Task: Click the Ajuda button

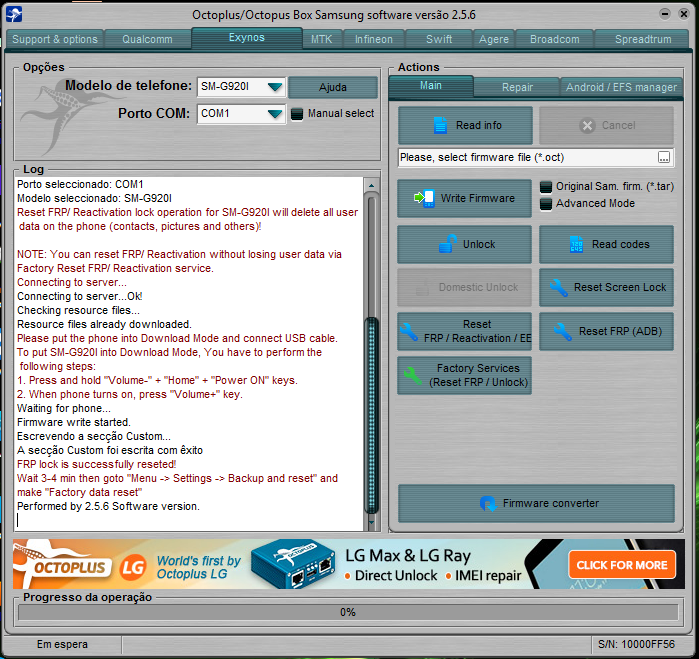Action: 333,87
